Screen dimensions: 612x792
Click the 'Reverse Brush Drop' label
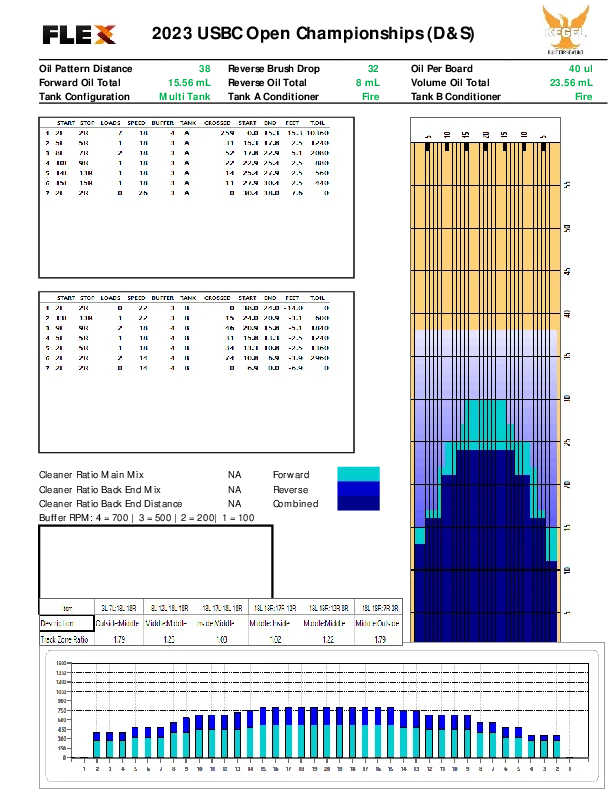coord(274,69)
